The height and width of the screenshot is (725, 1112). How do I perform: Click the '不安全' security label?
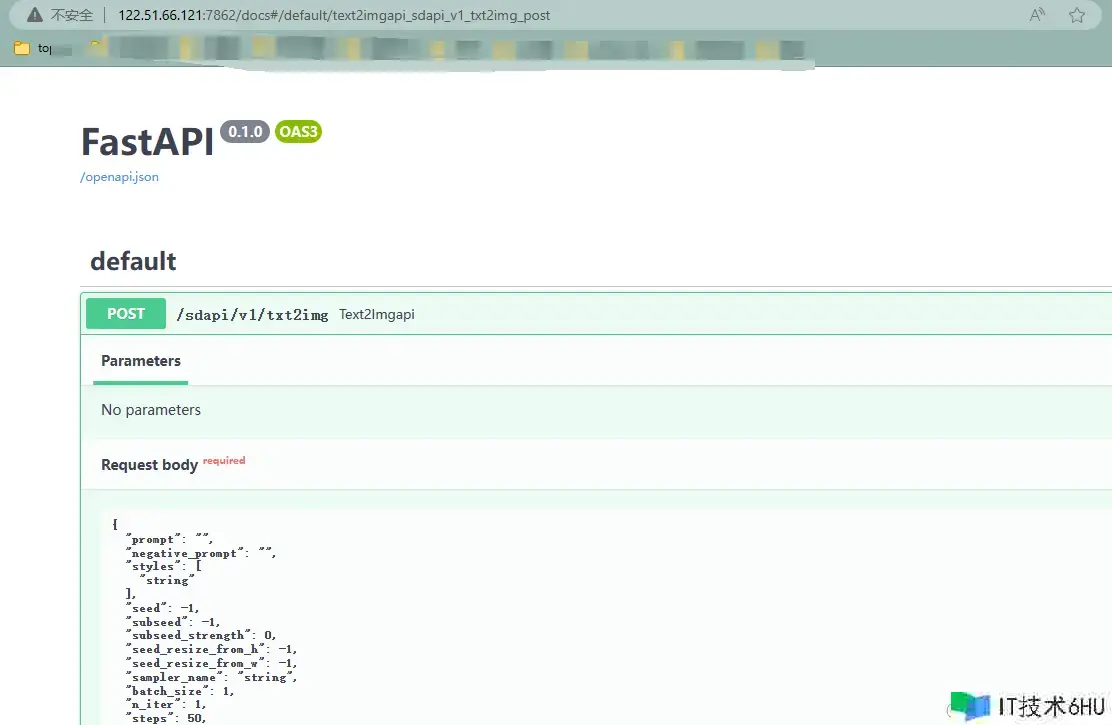[x=72, y=15]
